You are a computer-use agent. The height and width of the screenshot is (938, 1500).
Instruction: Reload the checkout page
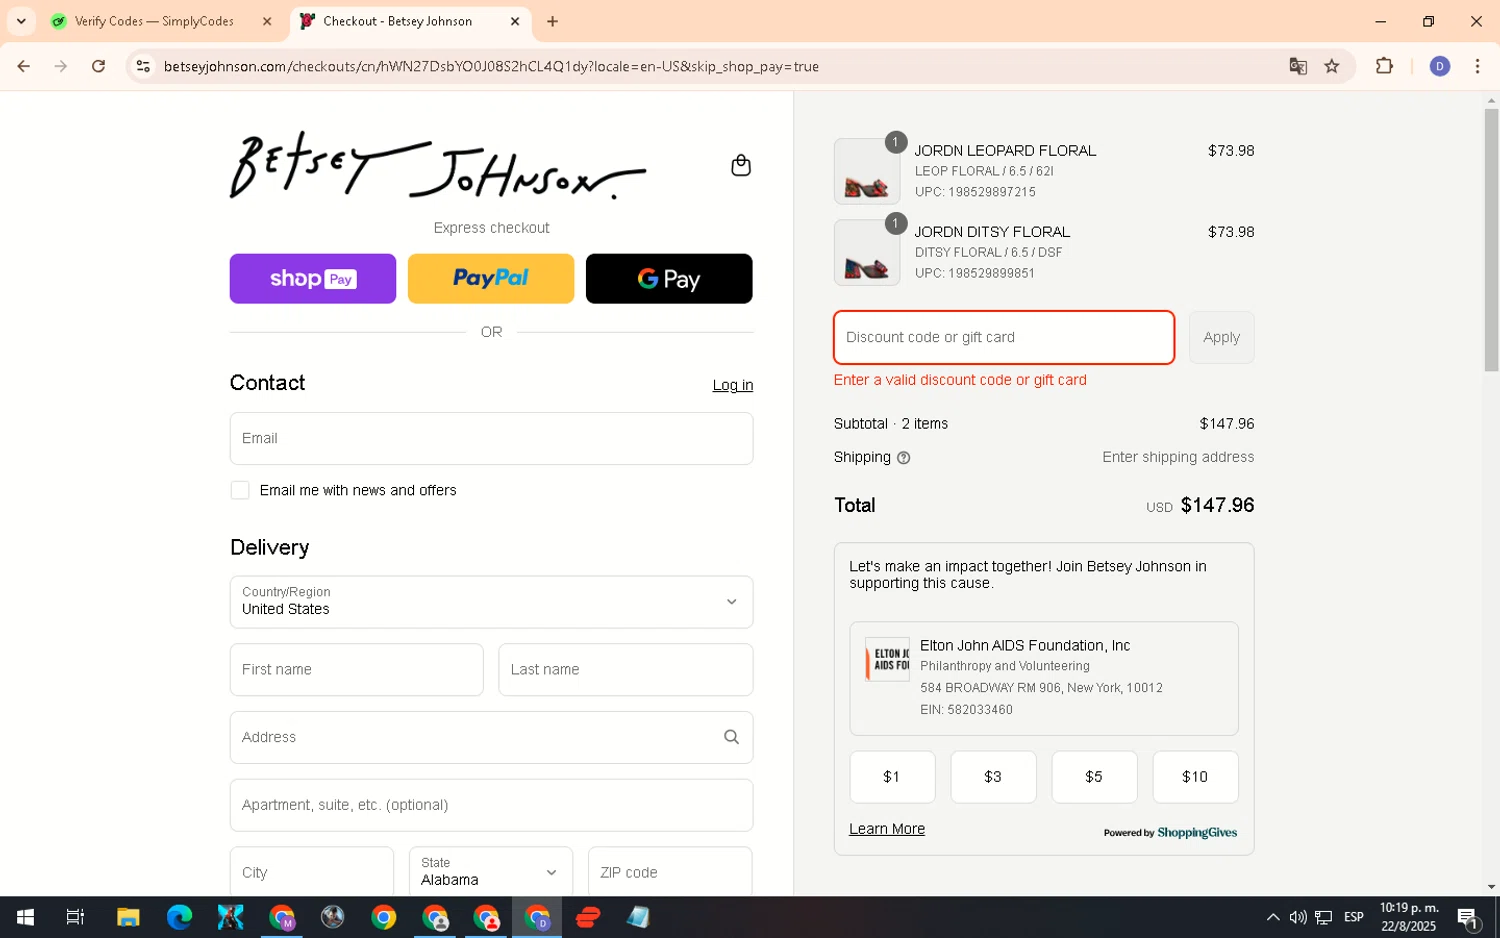98,66
